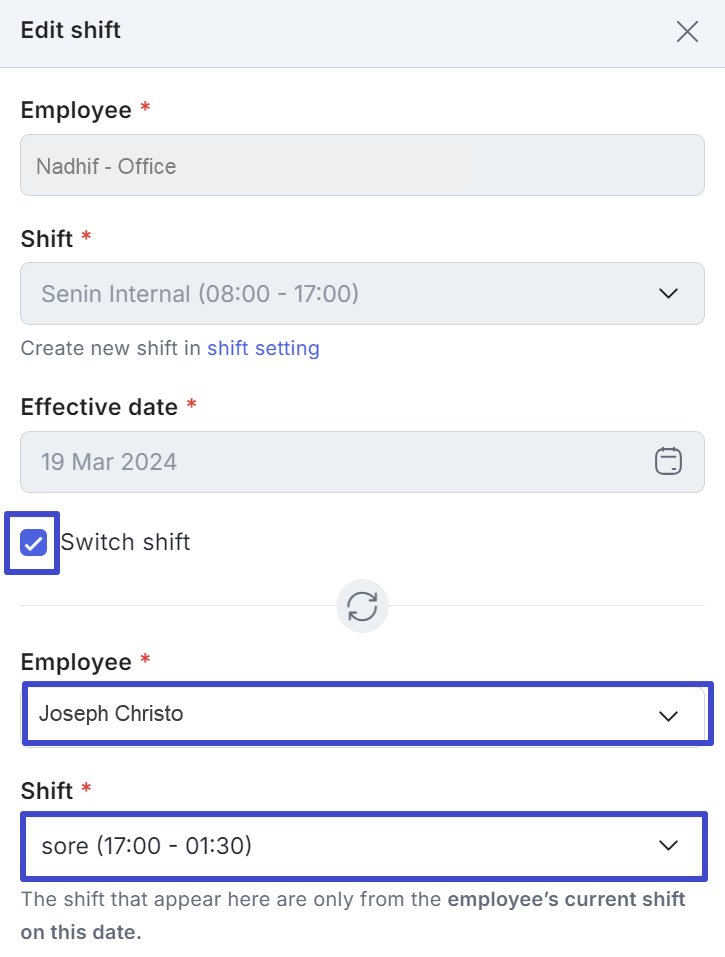Open the employee dropdown showing Joseph Christo
The image size is (725, 957).
click(362, 713)
